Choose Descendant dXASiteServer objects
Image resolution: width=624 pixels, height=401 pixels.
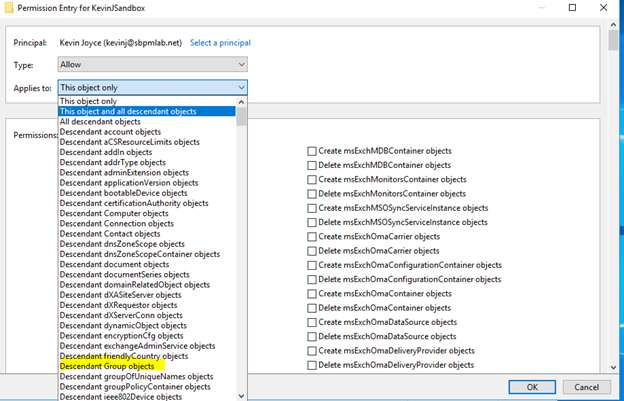tap(147, 295)
